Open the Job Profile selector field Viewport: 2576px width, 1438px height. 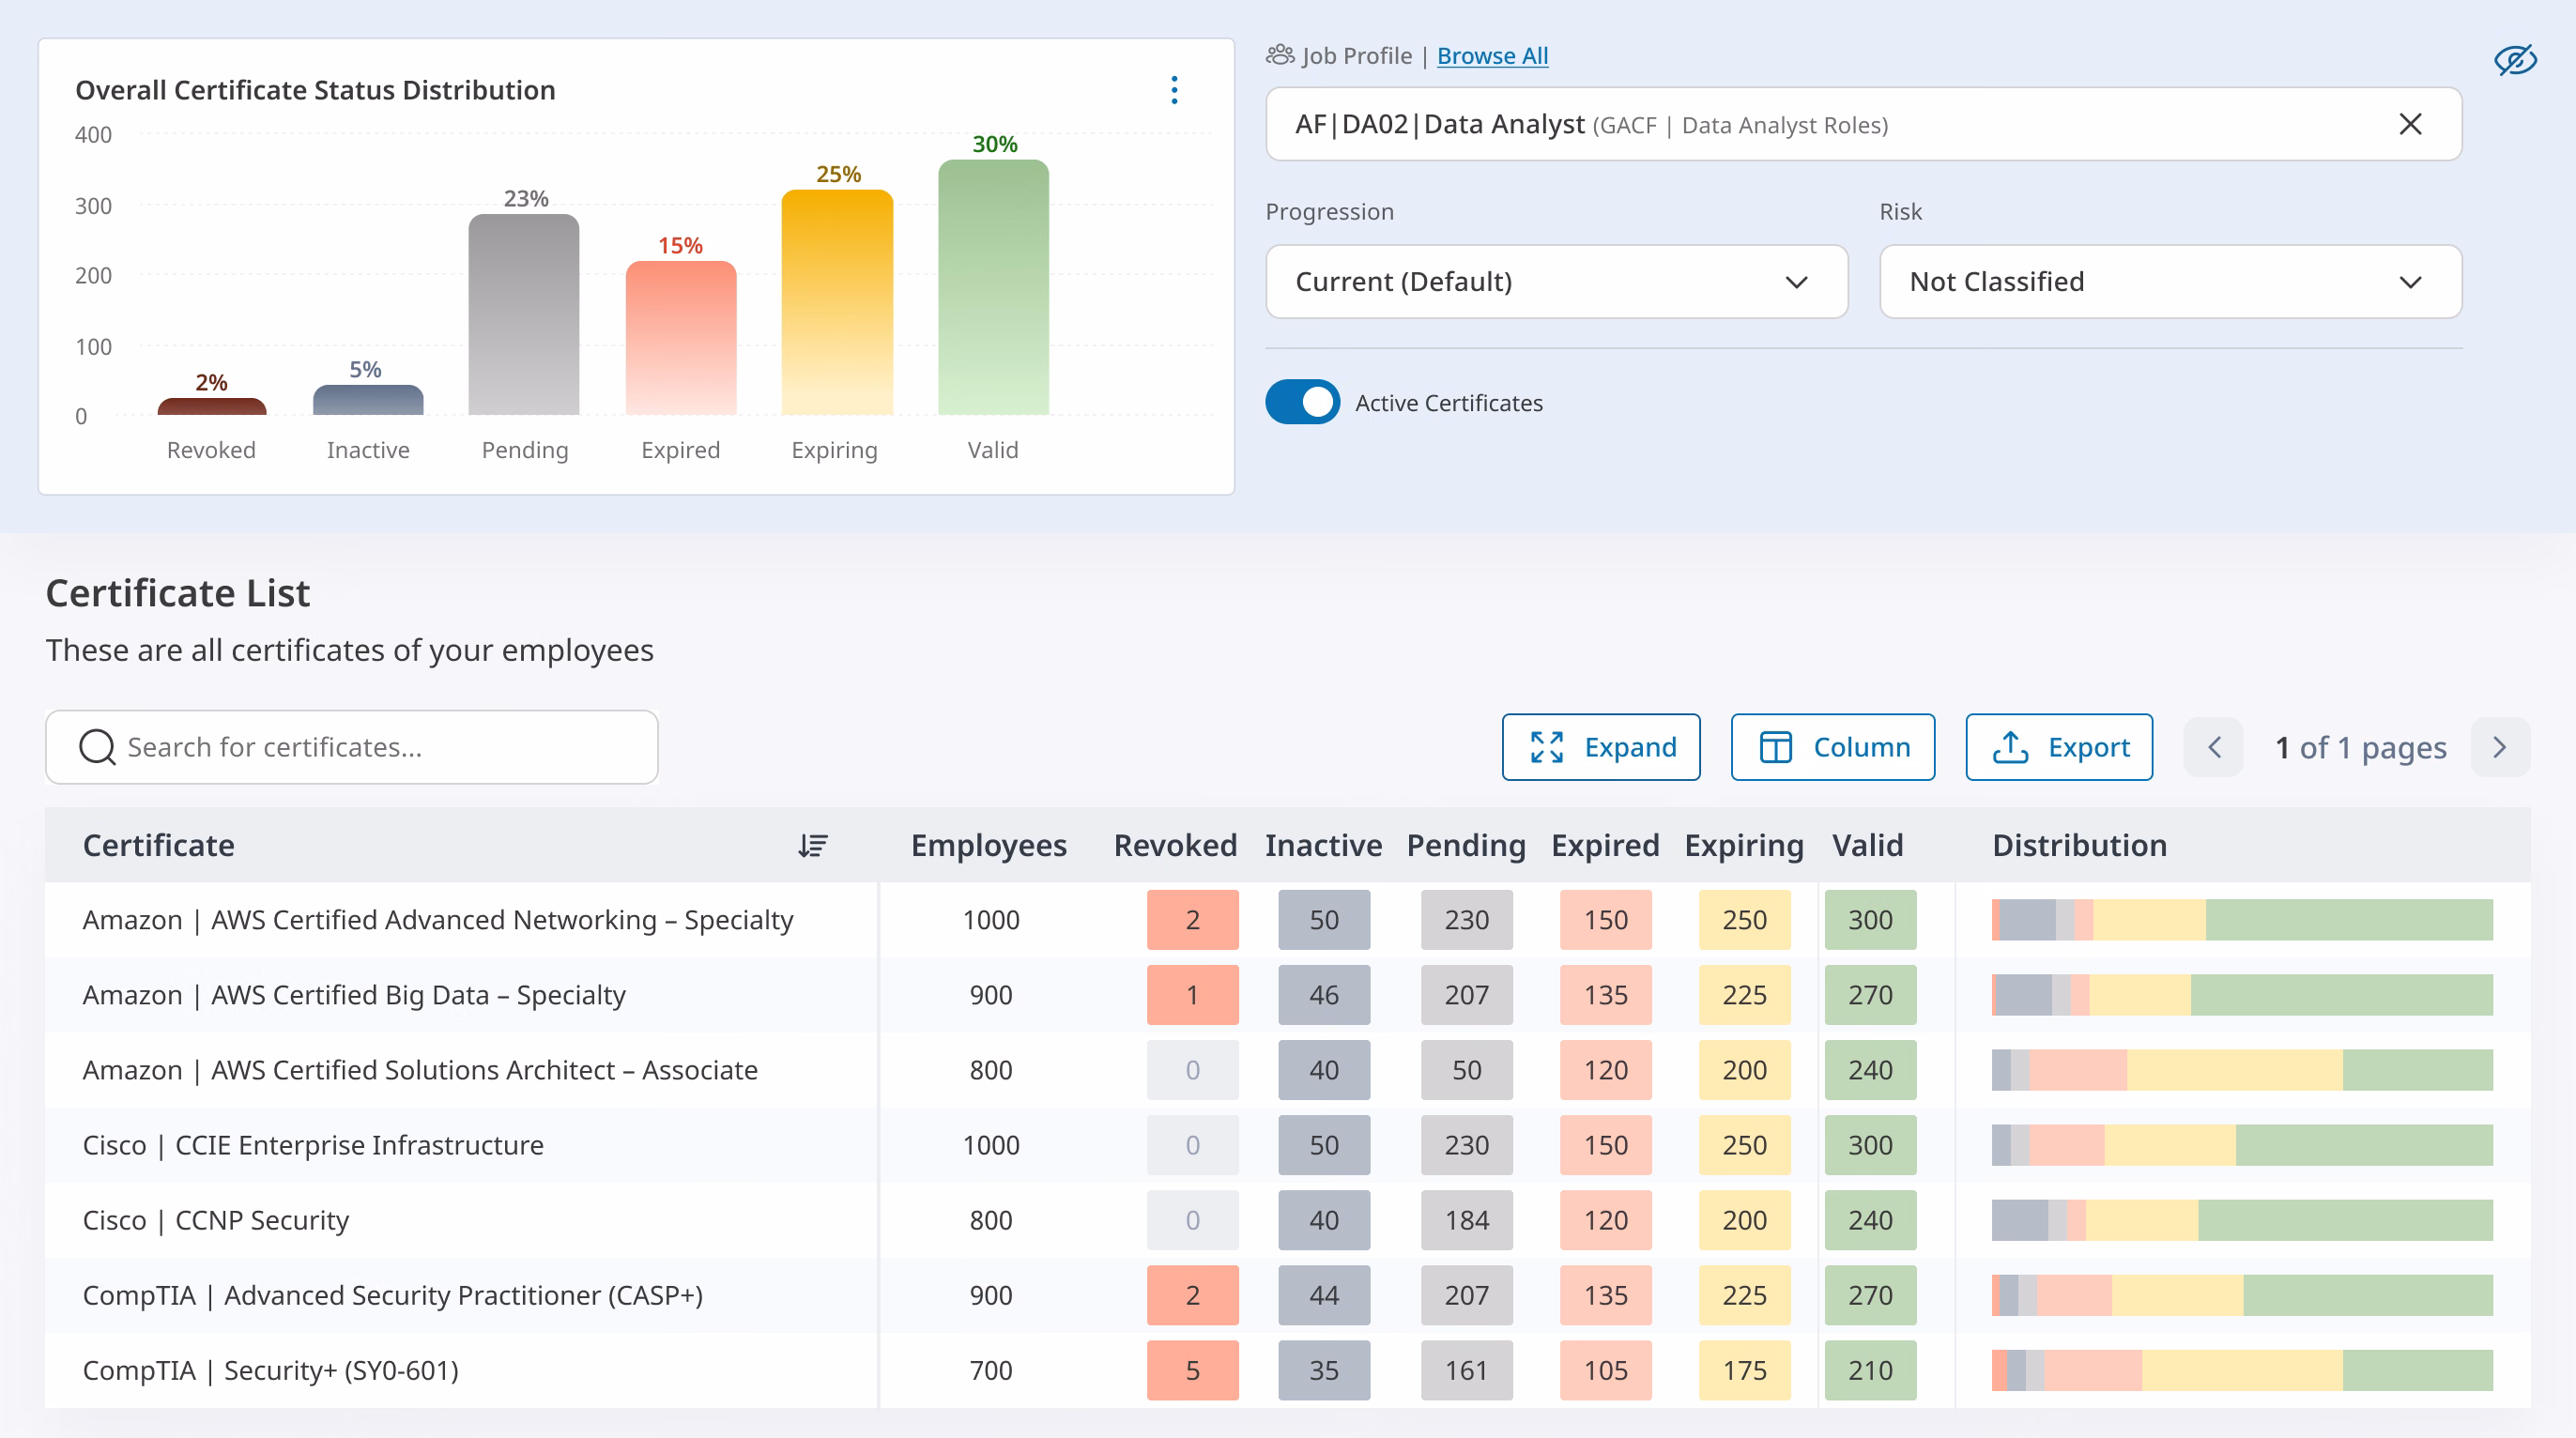pos(1863,124)
